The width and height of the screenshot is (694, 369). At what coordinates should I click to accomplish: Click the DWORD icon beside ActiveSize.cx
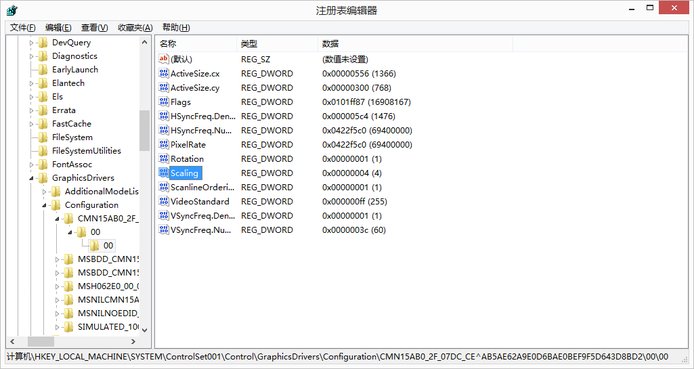point(164,73)
